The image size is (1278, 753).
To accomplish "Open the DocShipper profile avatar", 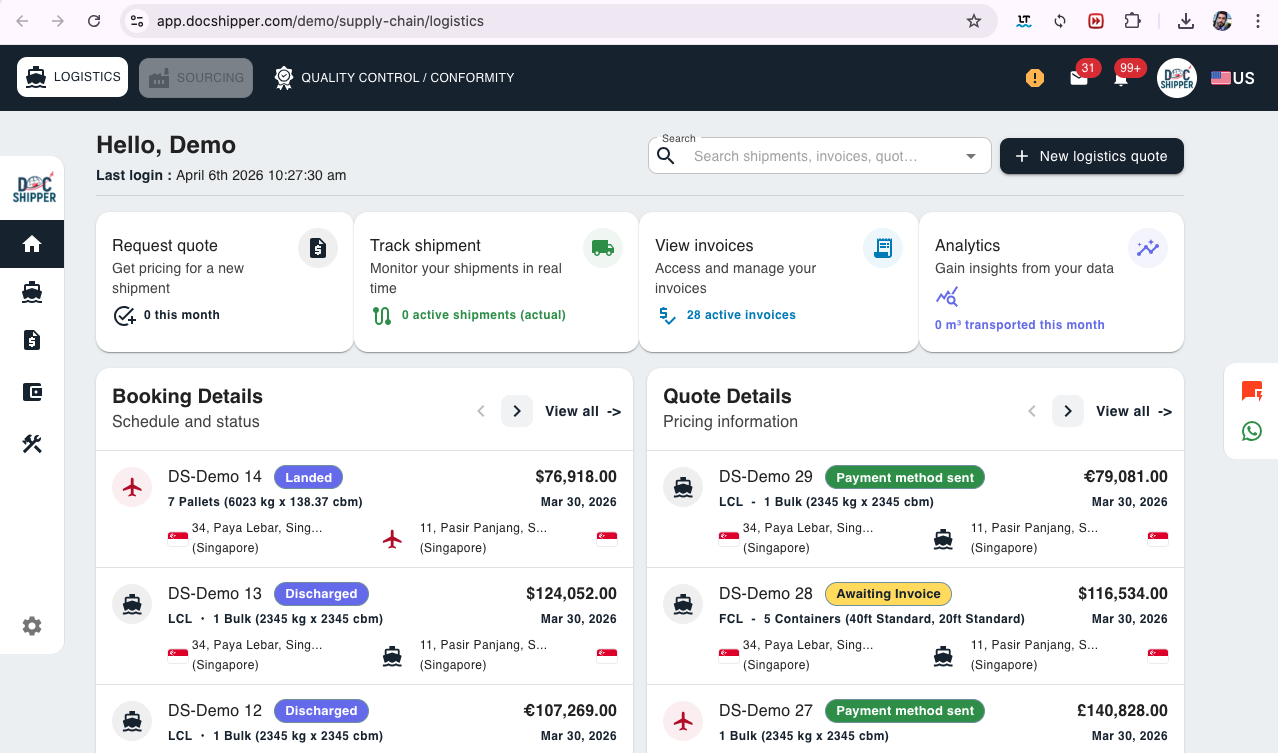I will 1177,78.
